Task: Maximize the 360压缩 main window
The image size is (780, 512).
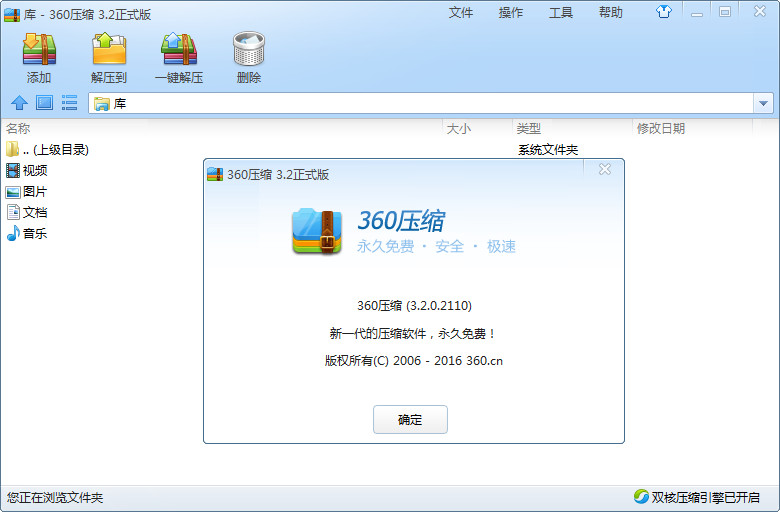Action: (x=725, y=12)
